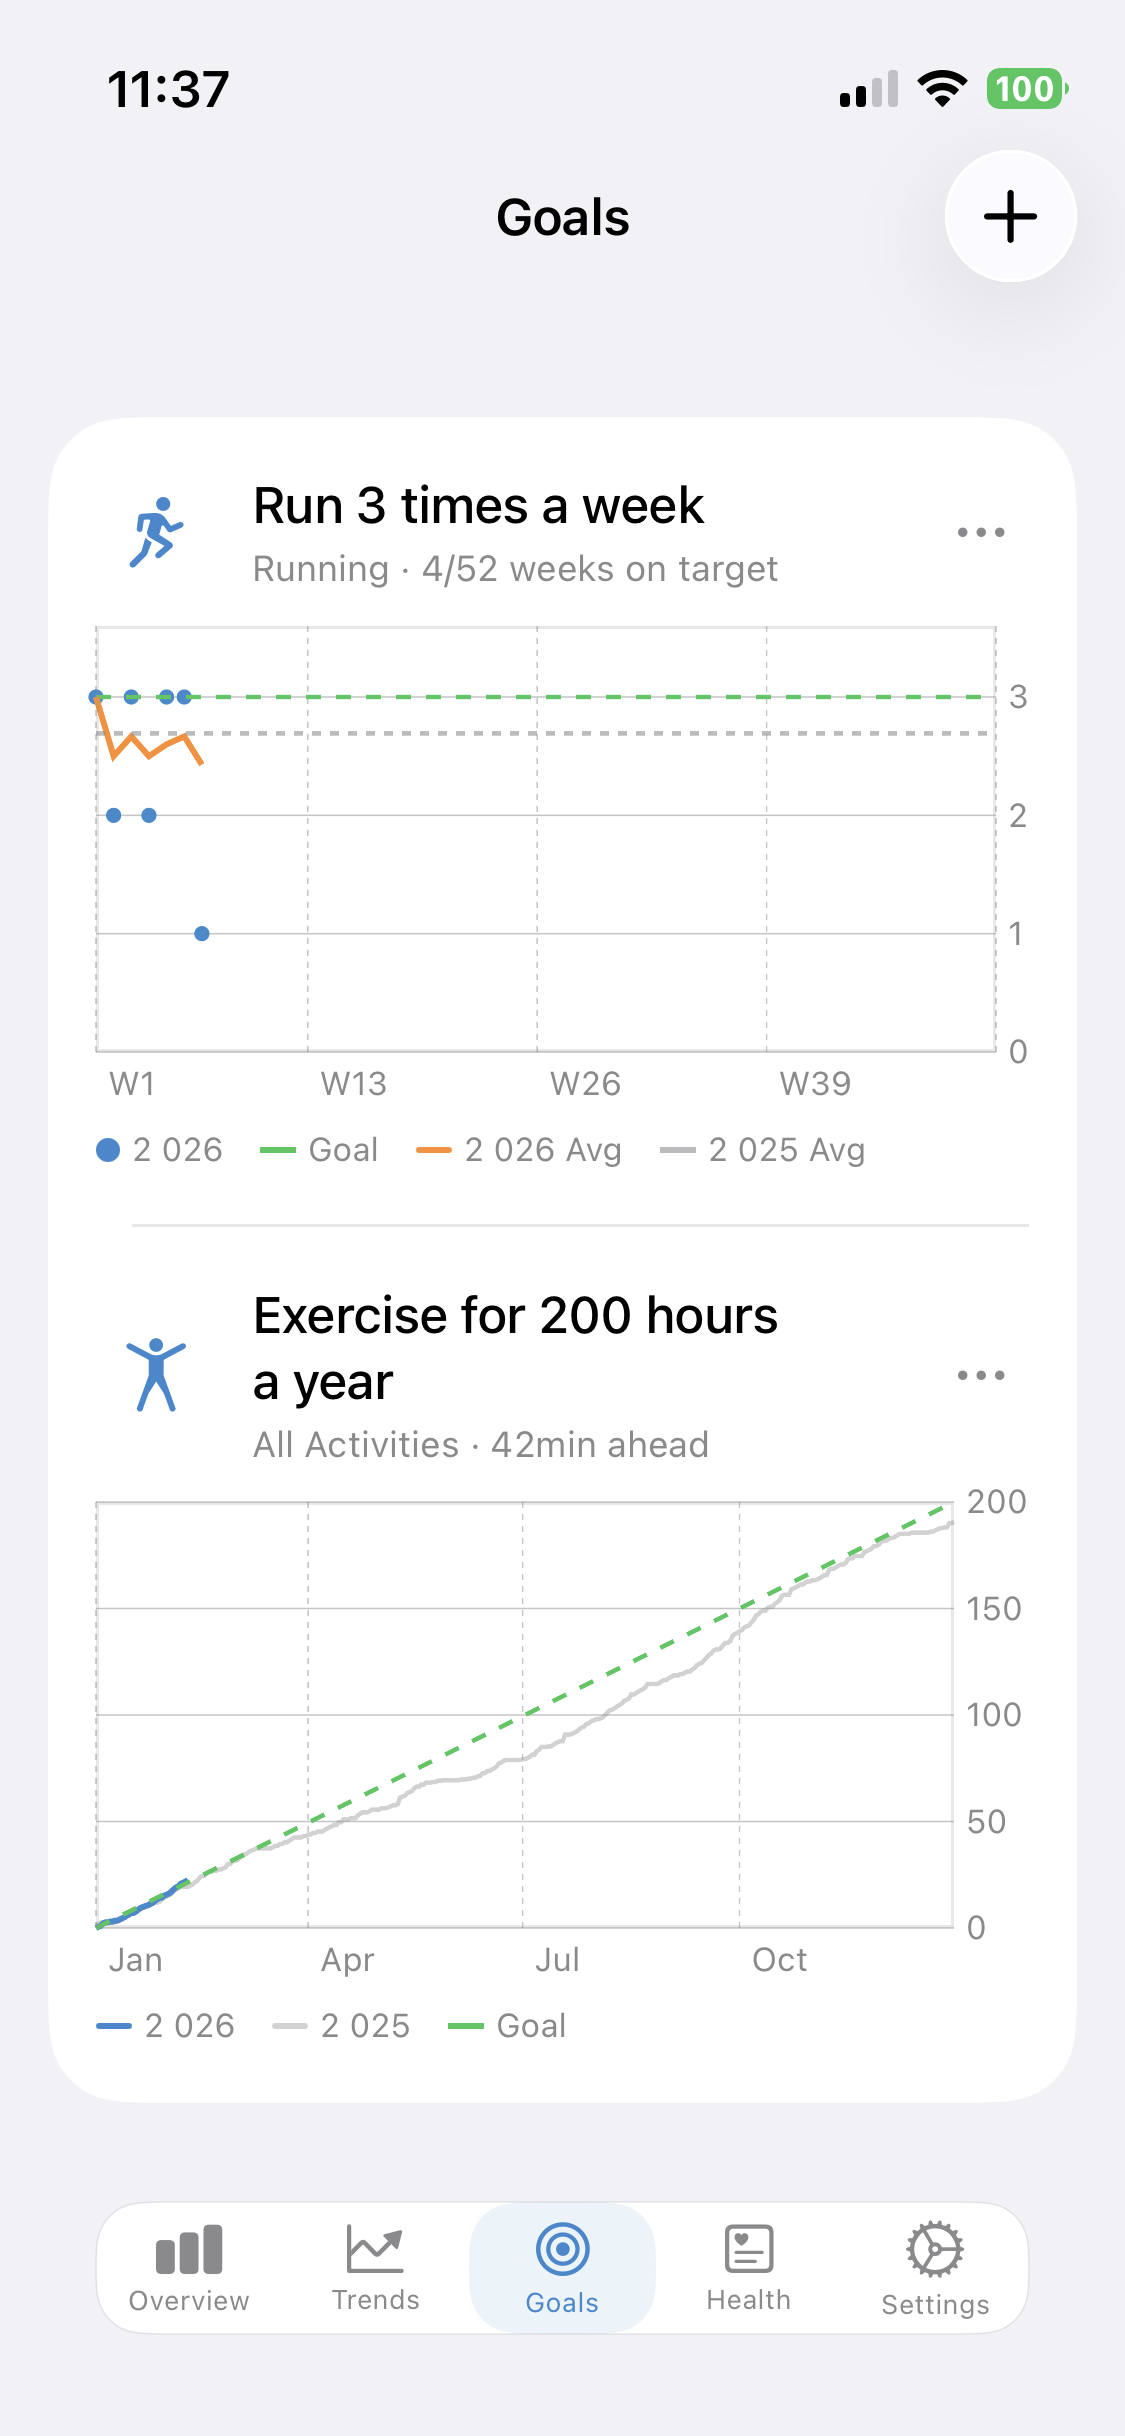This screenshot has height=2436, width=1125.
Task: Toggle the 2 026 legend in running chart
Action: pos(162,1149)
